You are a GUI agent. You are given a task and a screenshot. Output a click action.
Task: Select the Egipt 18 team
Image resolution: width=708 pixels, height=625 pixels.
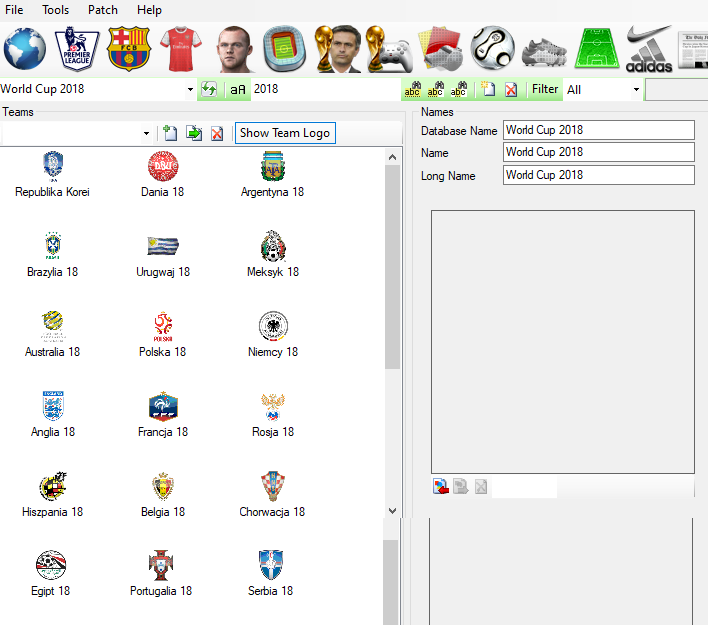click(51, 574)
